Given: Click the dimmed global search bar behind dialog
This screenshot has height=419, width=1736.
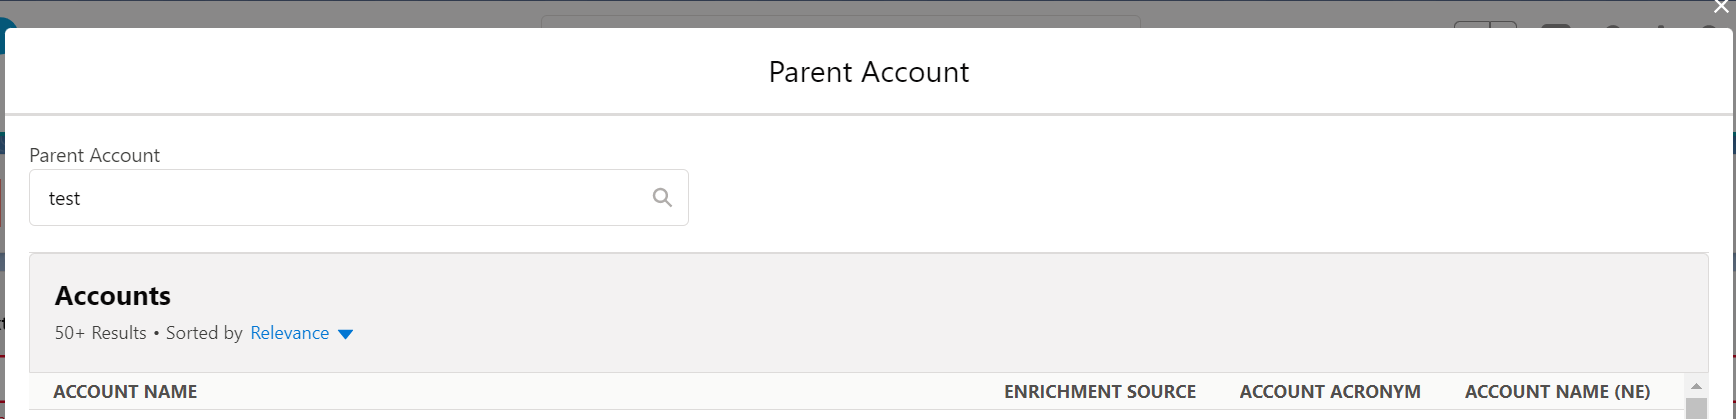Looking at the screenshot, I should click(840, 21).
